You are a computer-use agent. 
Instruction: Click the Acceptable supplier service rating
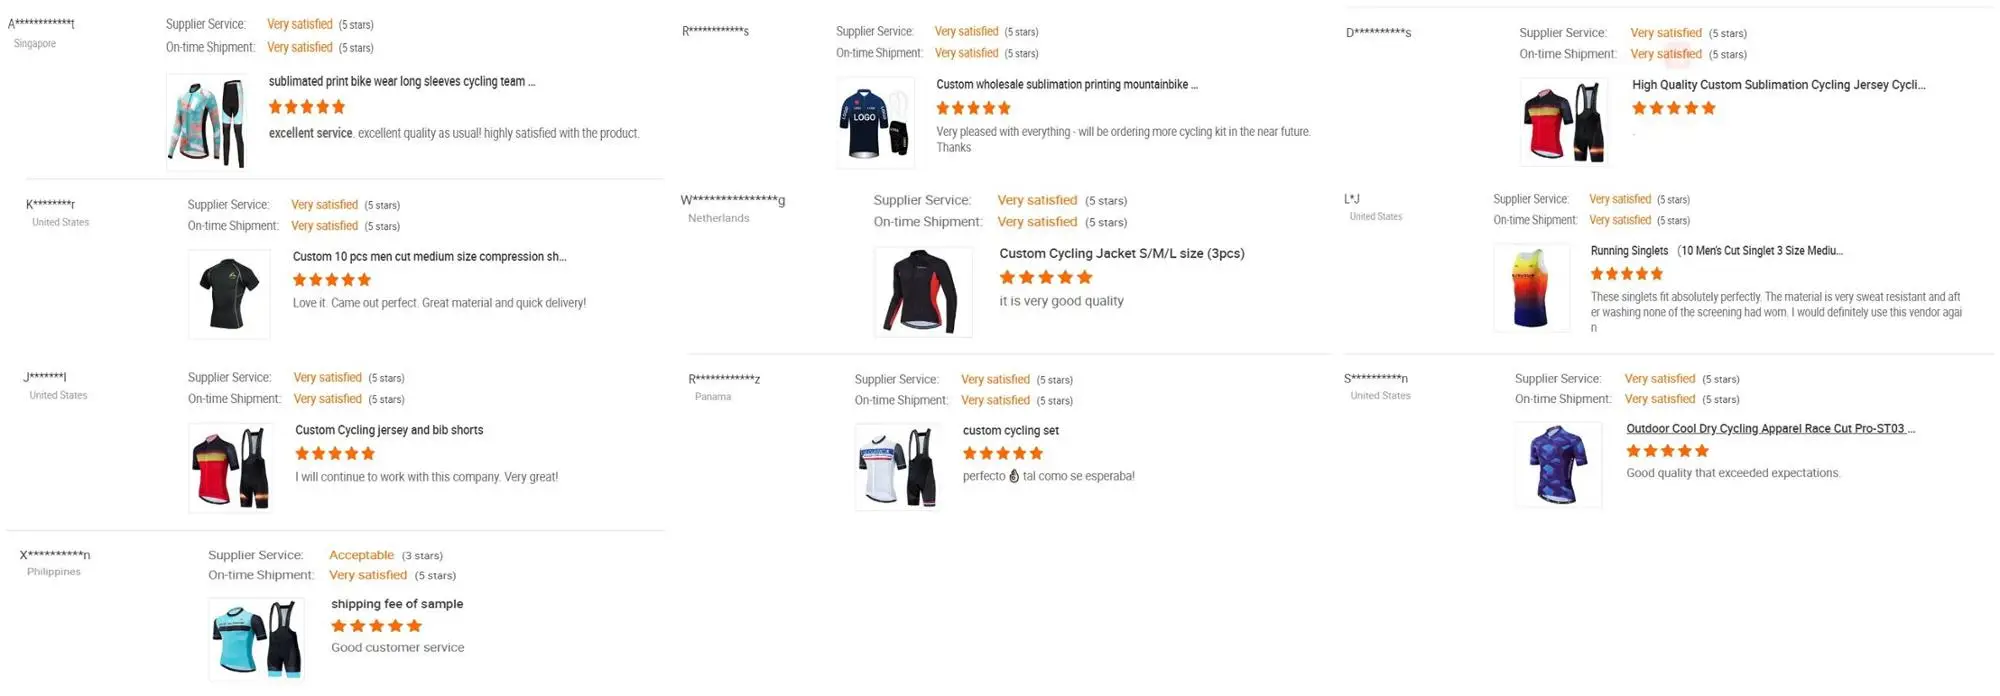pos(361,555)
